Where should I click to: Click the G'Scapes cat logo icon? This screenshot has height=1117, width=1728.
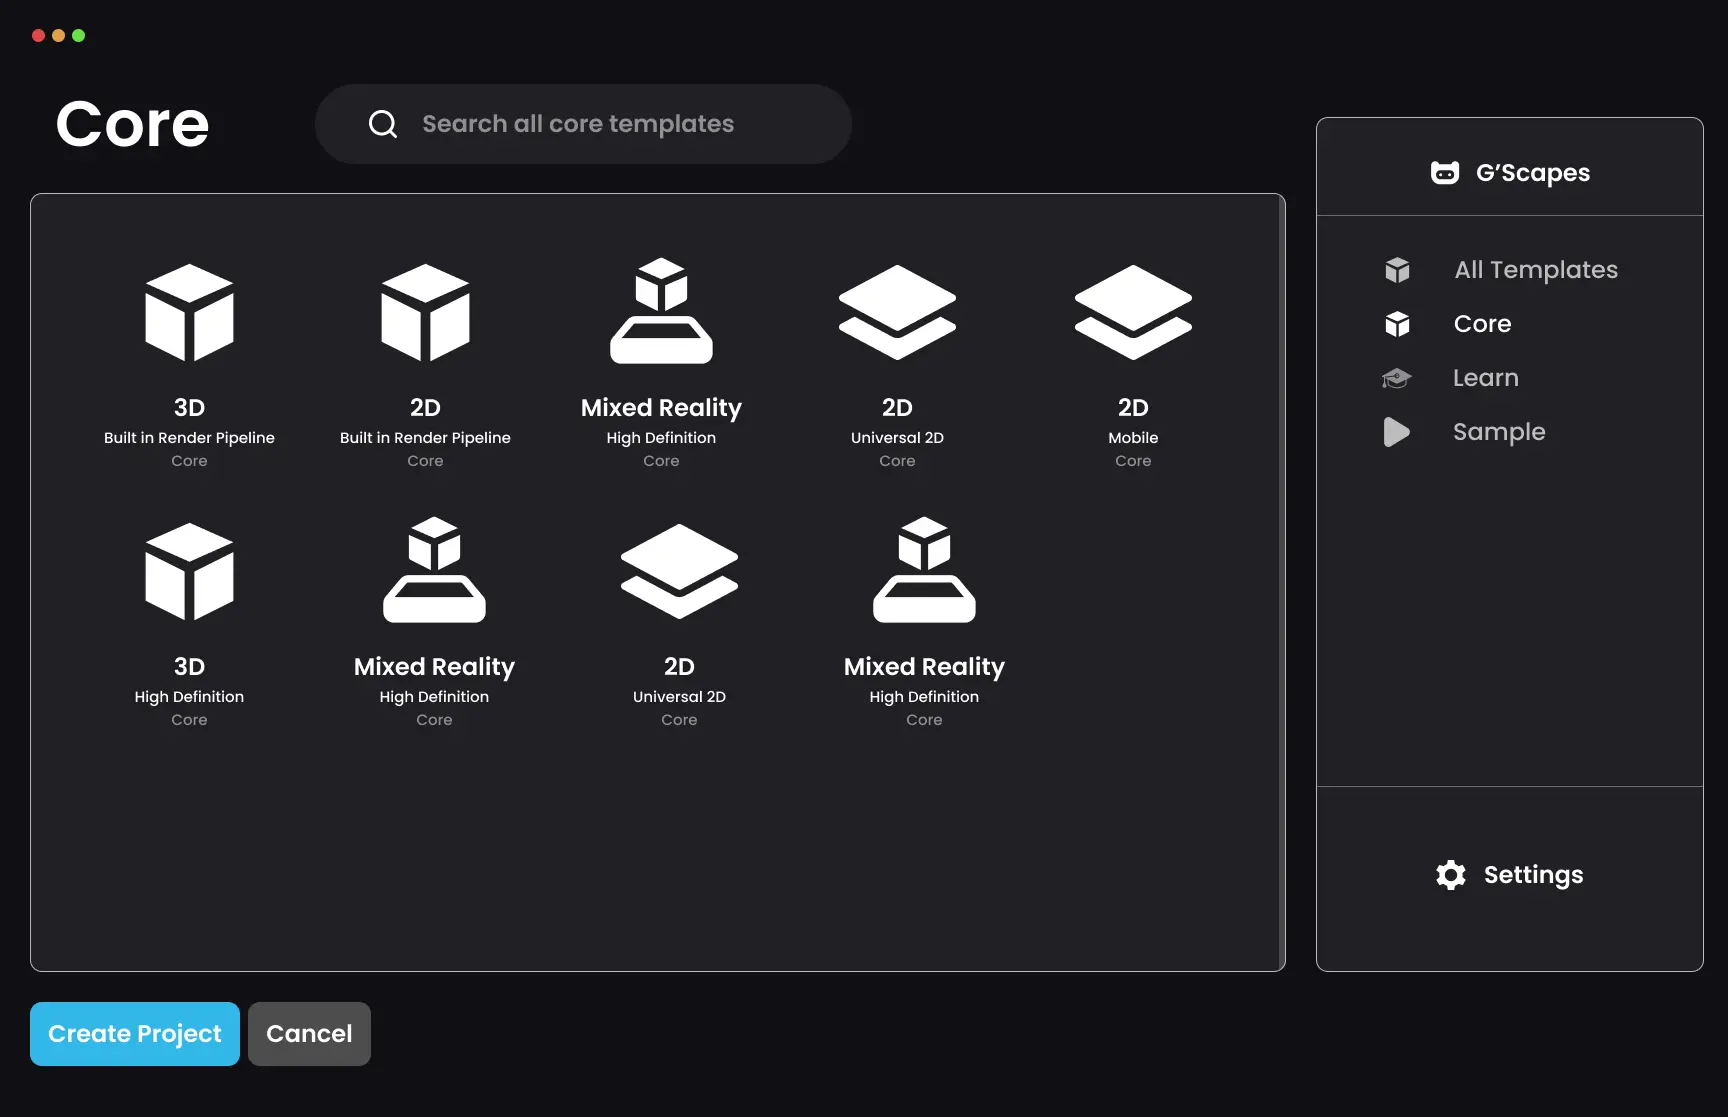(1445, 173)
